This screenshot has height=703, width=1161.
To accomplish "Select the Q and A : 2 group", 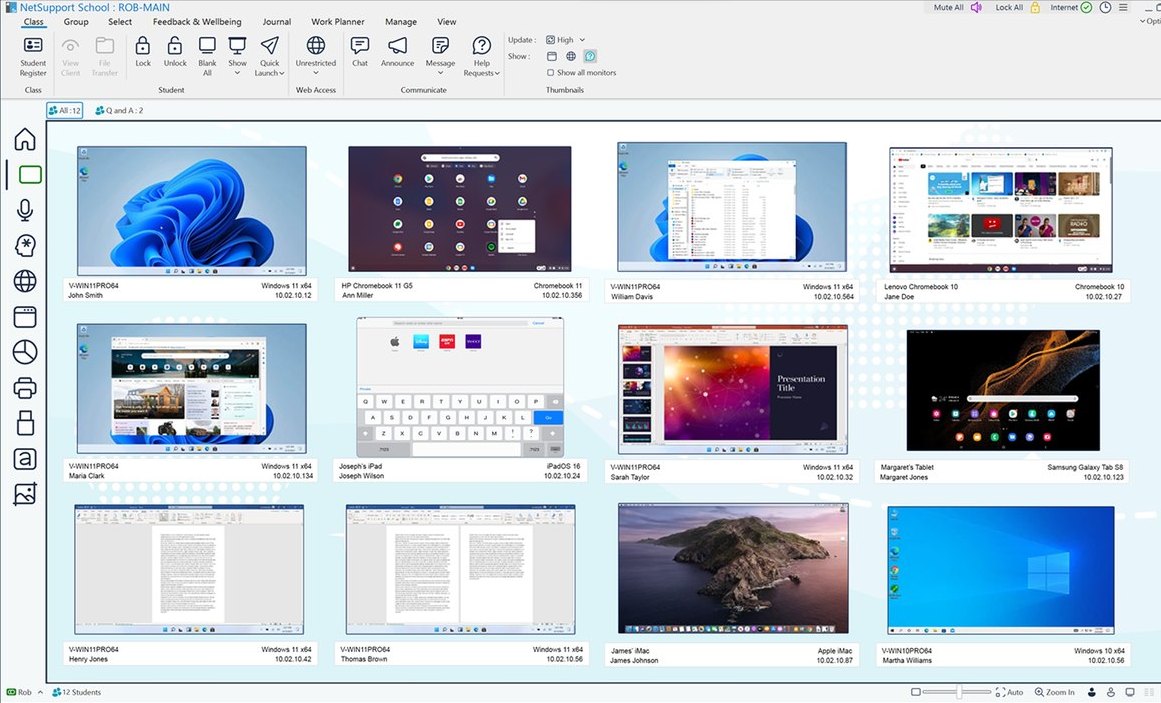I will pyautogui.click(x=119, y=110).
